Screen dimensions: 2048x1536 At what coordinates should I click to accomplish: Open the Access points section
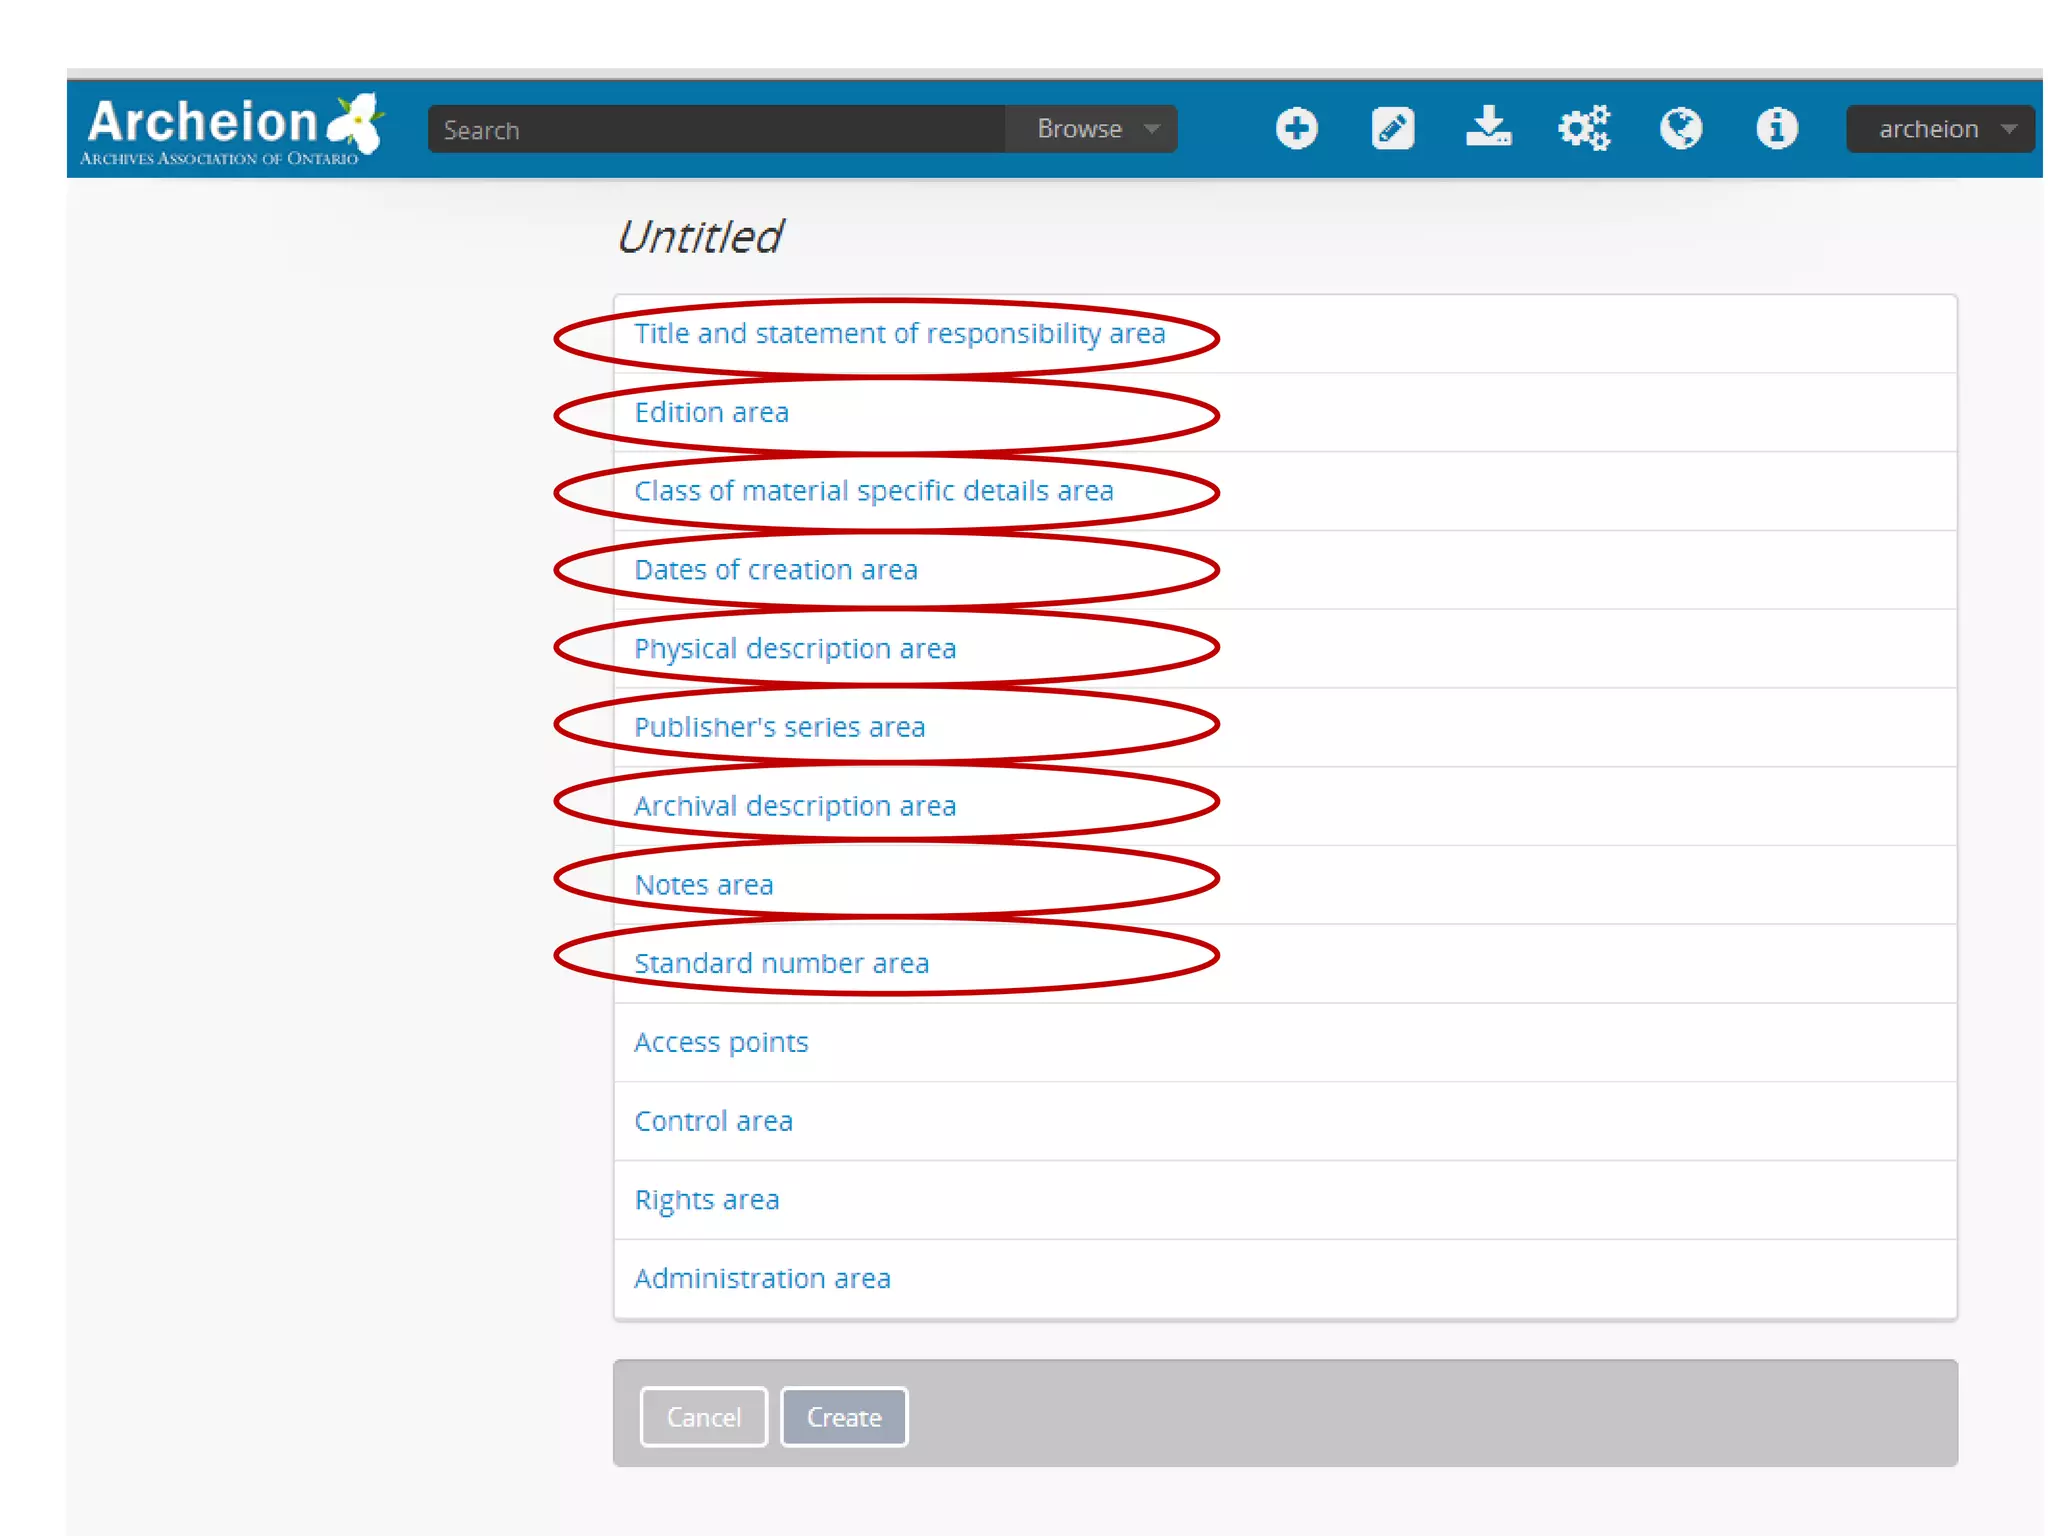(720, 1042)
